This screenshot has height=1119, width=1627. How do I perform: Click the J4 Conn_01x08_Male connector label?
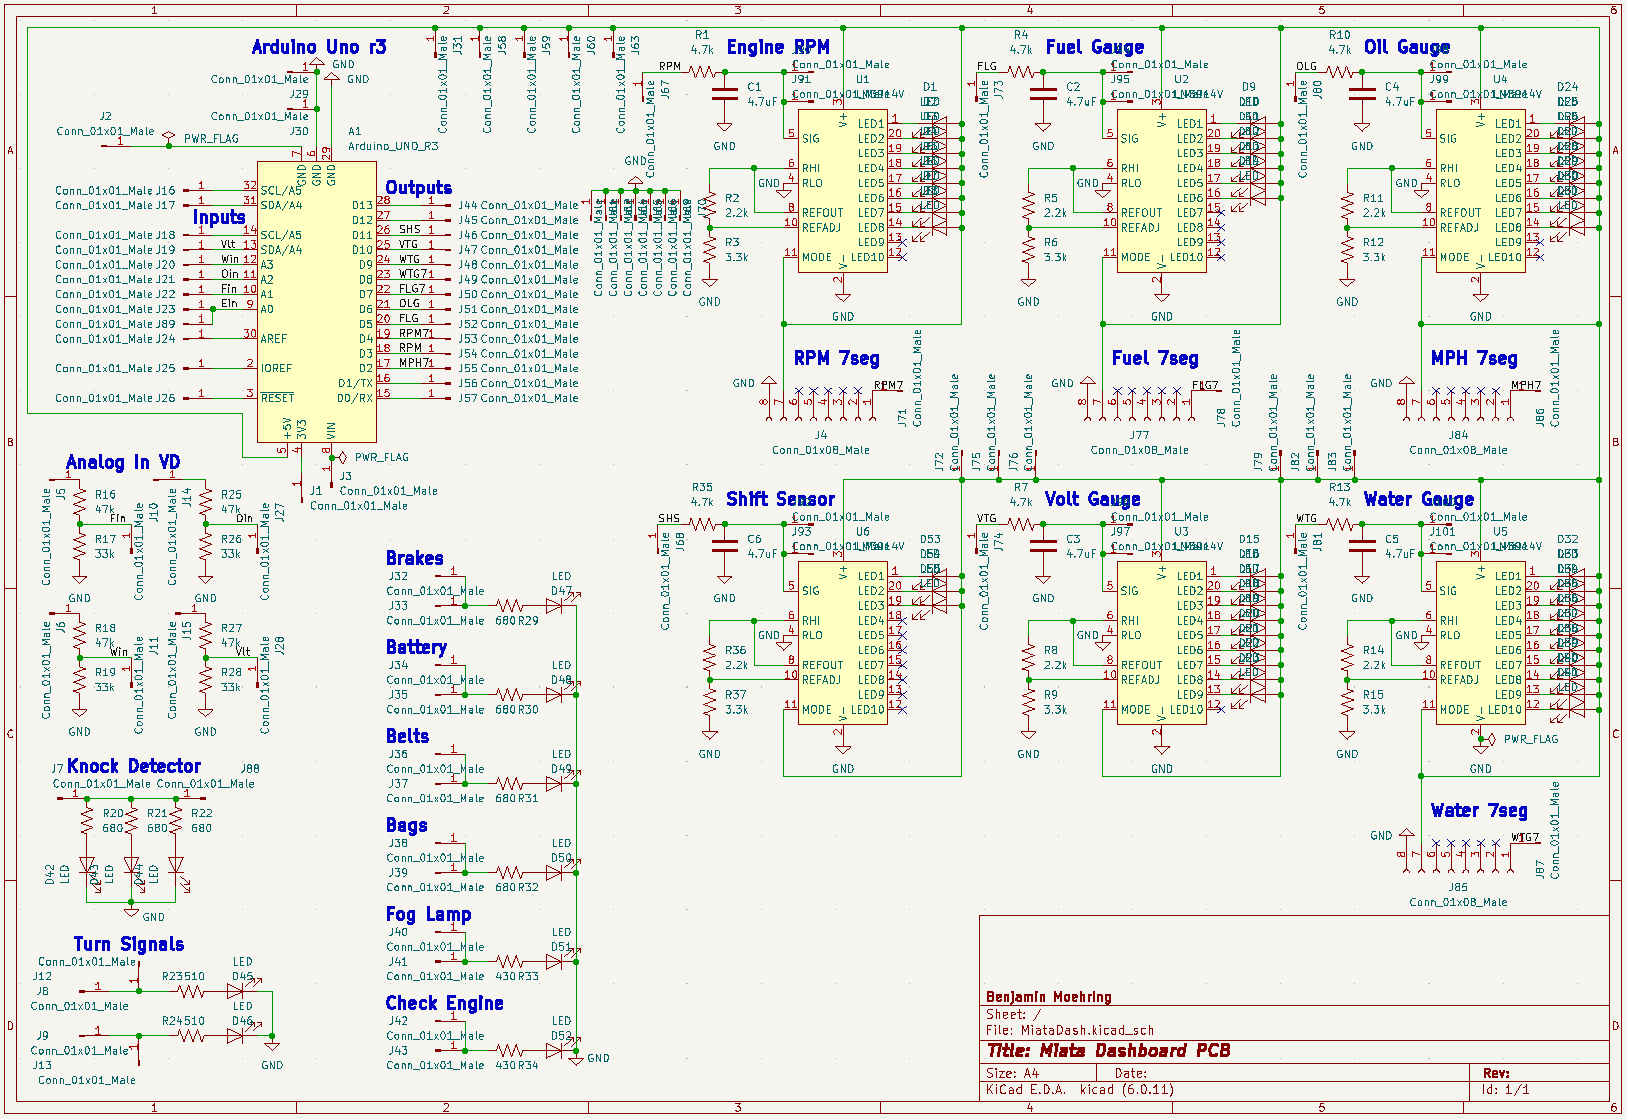tap(820, 443)
